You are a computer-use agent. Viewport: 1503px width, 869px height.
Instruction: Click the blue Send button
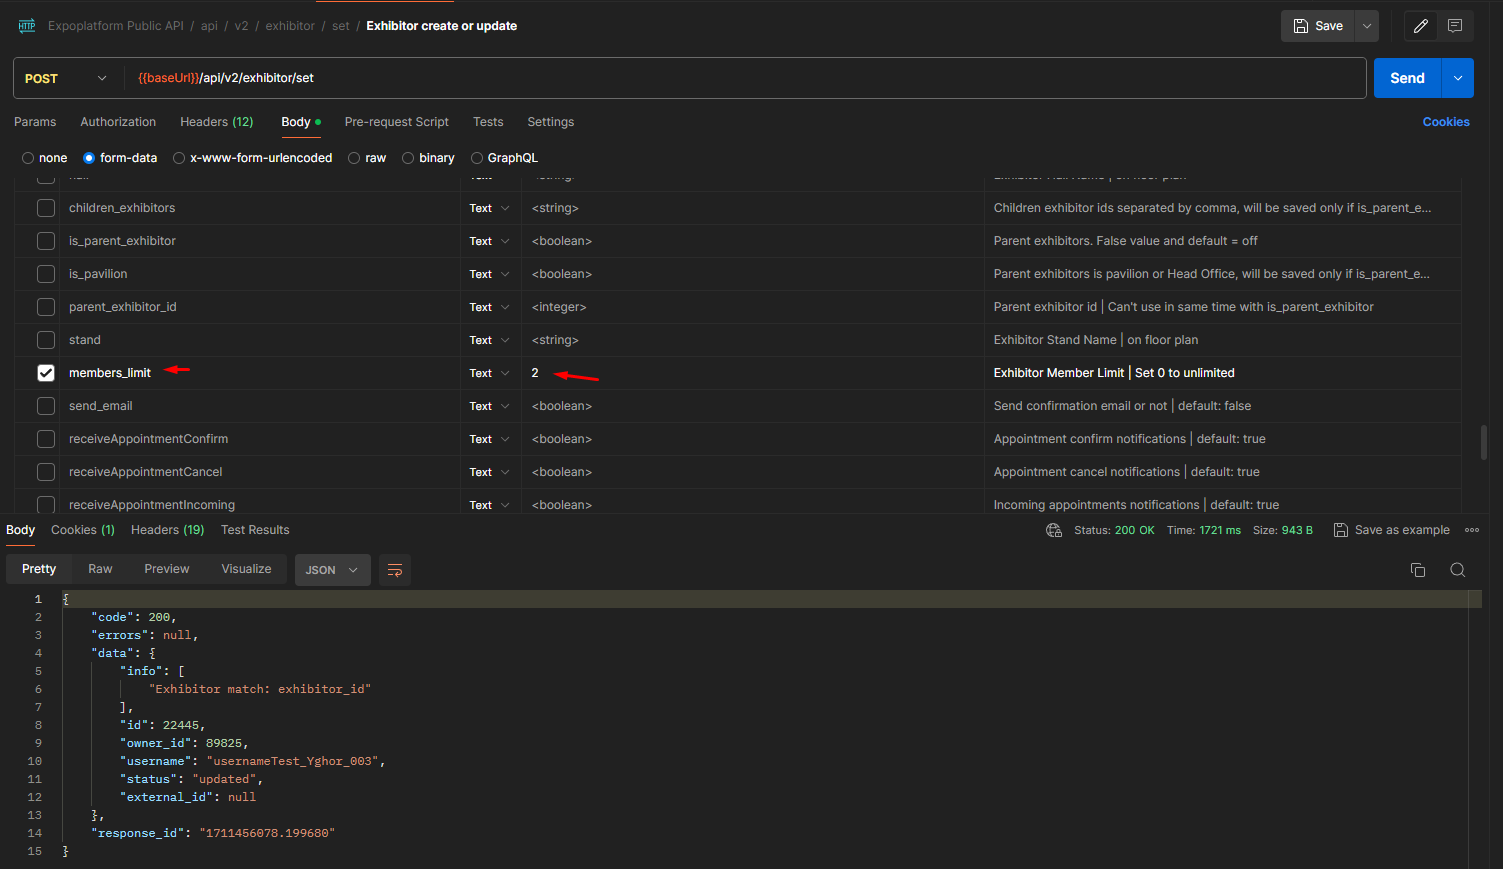click(1406, 78)
